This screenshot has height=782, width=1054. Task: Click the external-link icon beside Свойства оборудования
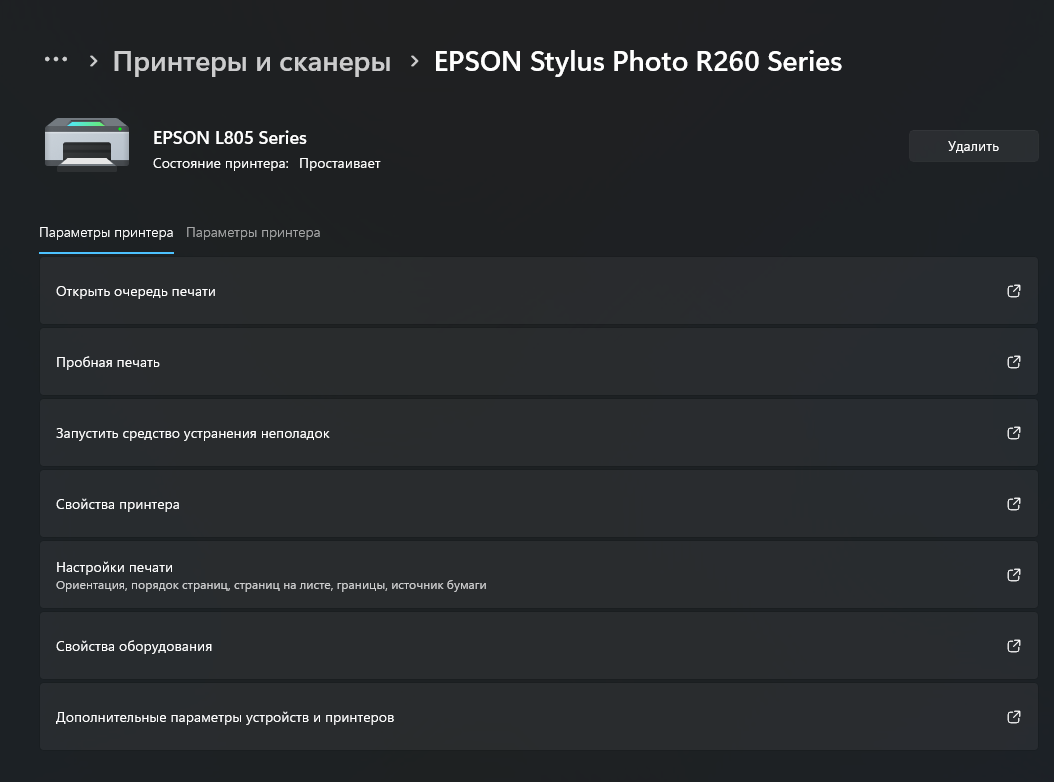coord(1014,646)
